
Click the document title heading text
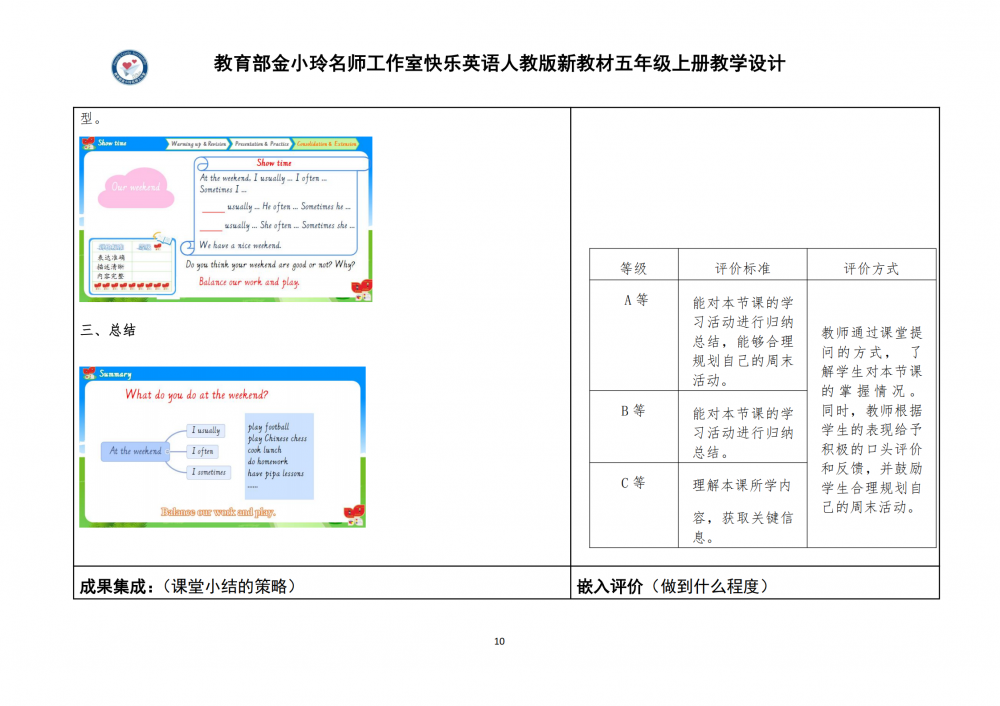tap(499, 64)
